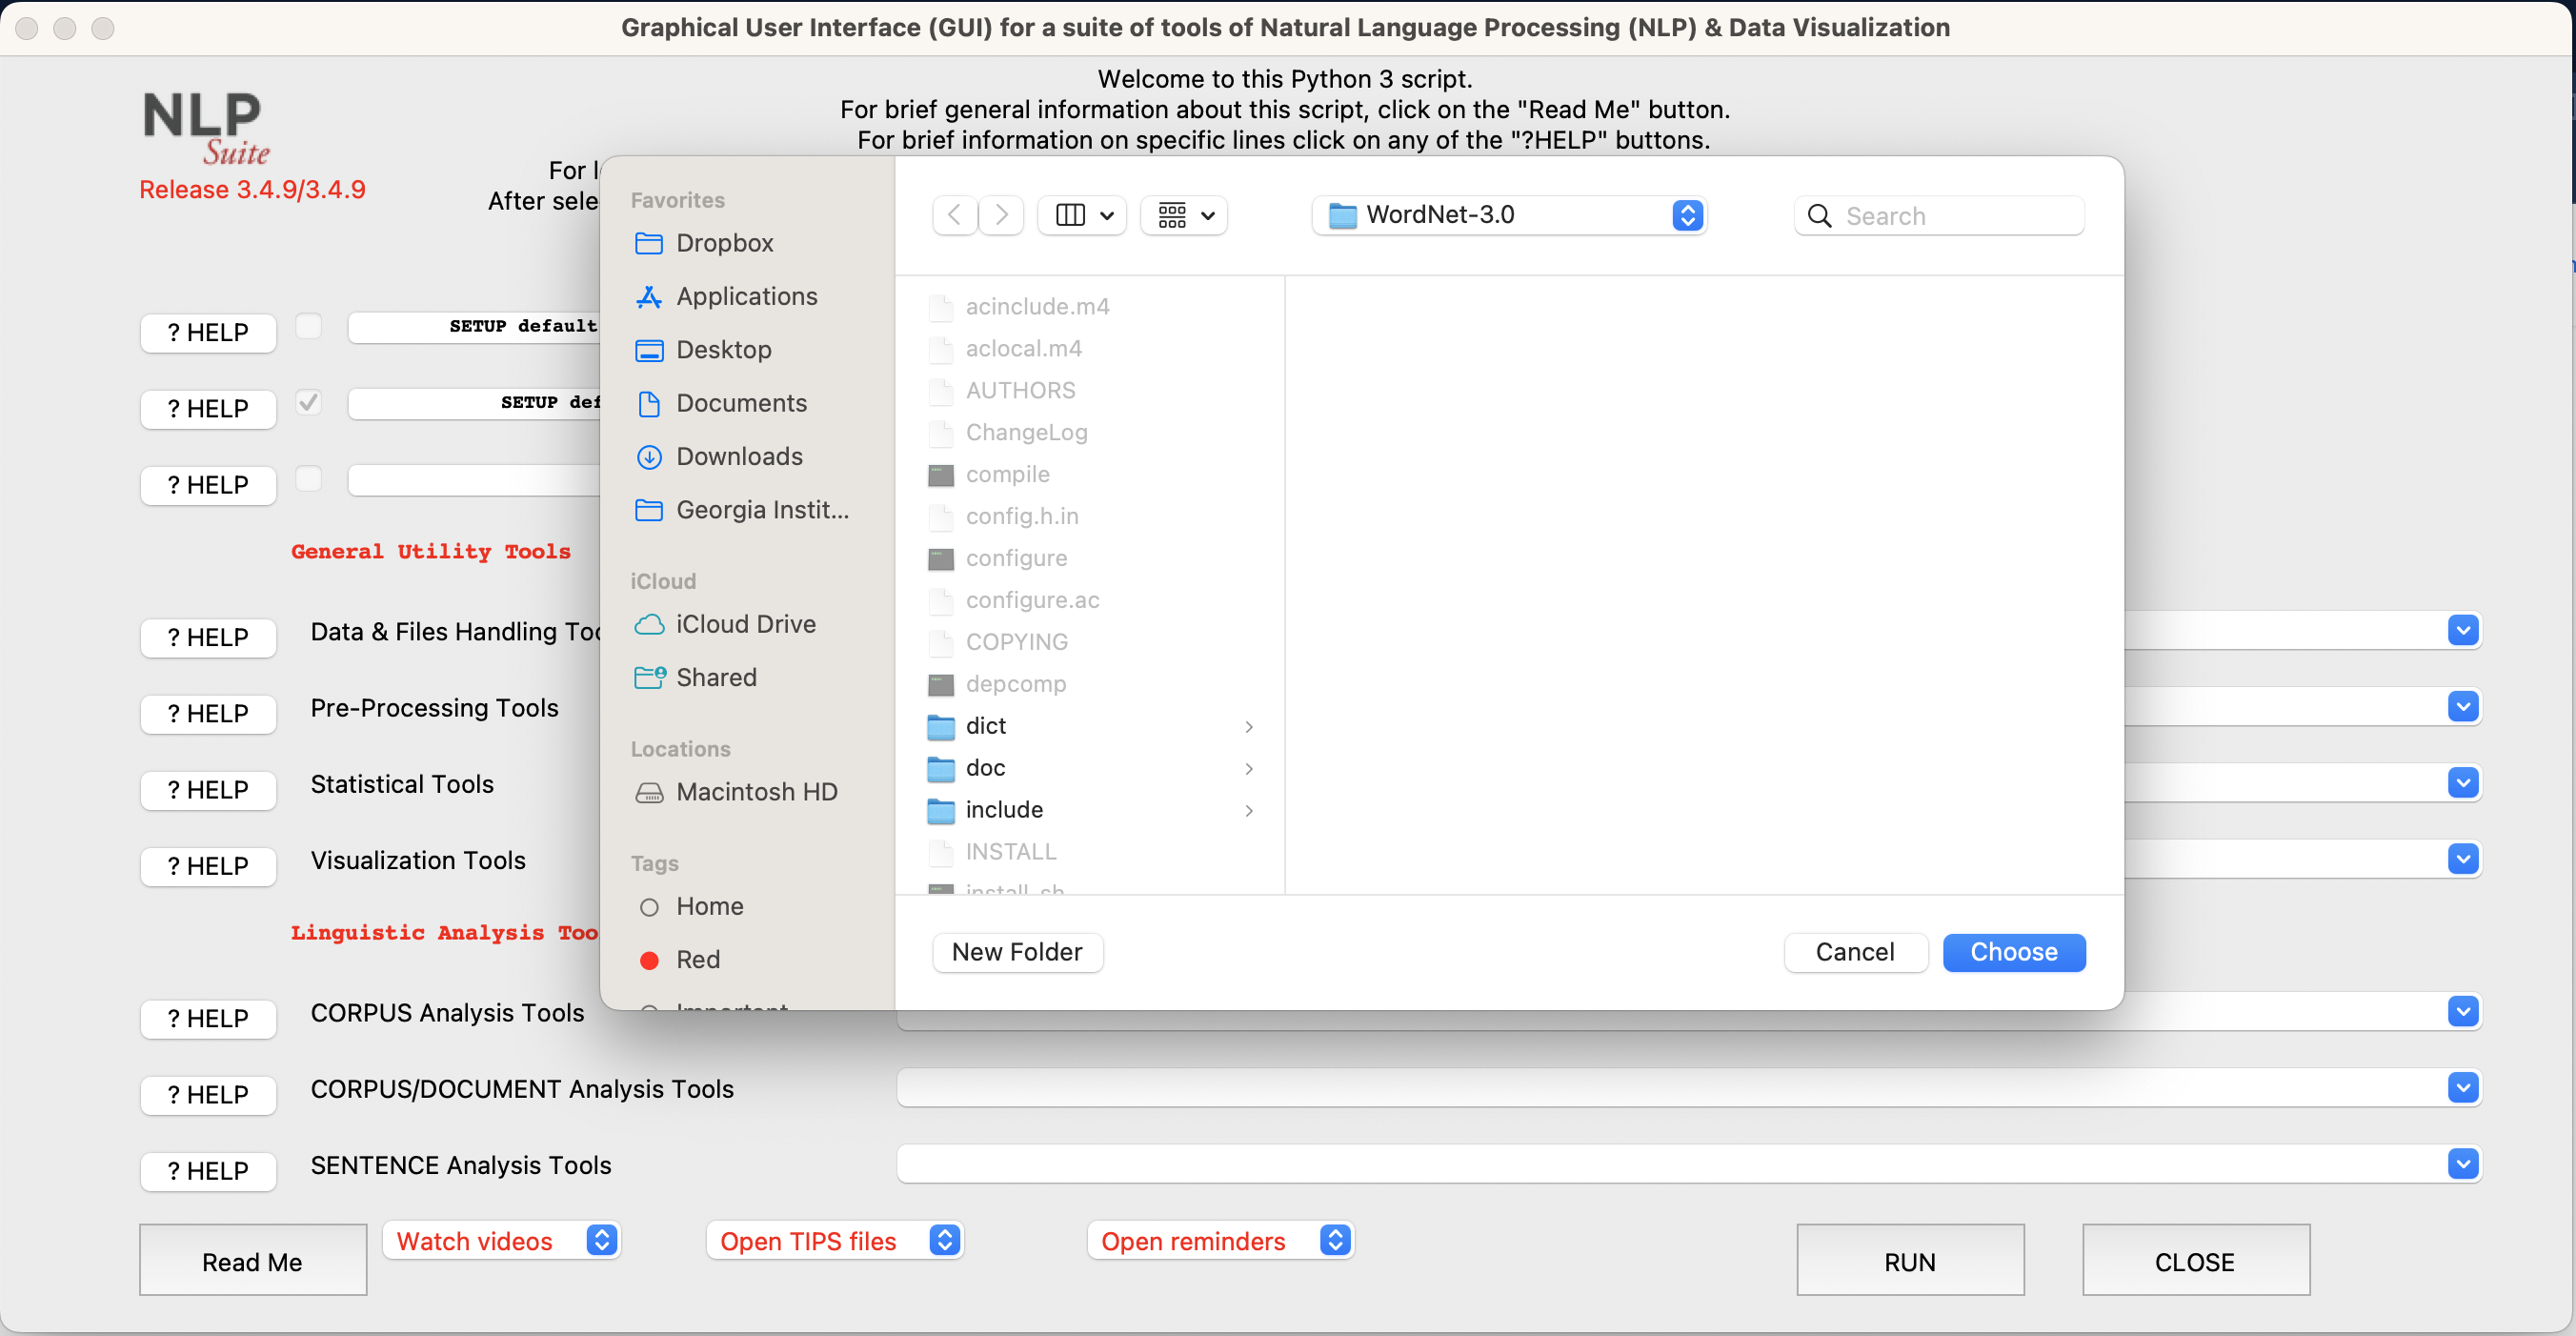Open Macintosh HD under Locations
This screenshot has width=2576, height=1336.
click(756, 791)
